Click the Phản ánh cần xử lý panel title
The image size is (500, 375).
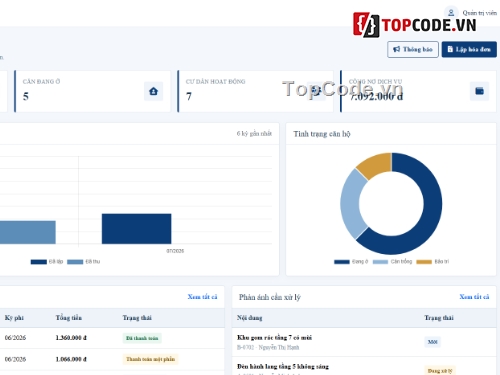270,297
